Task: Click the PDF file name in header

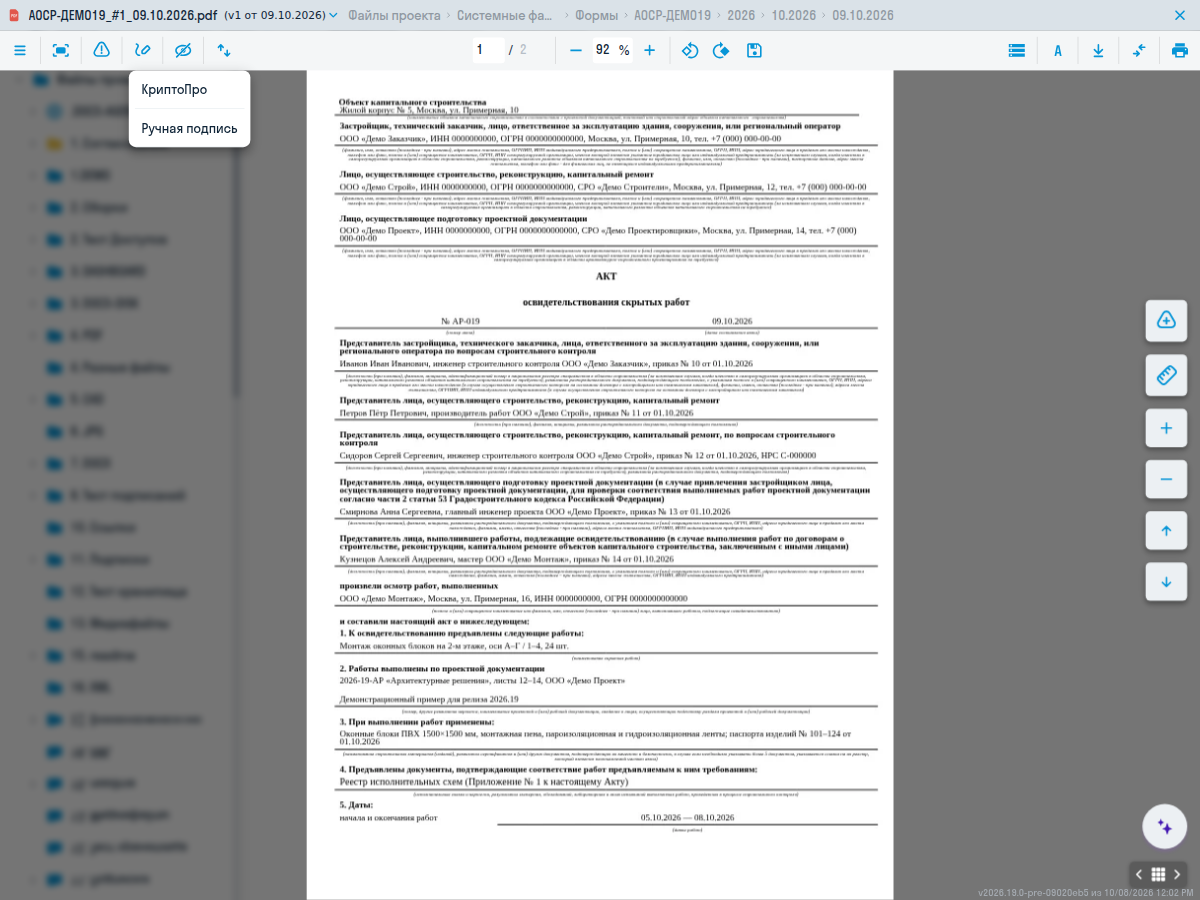Action: click(122, 16)
